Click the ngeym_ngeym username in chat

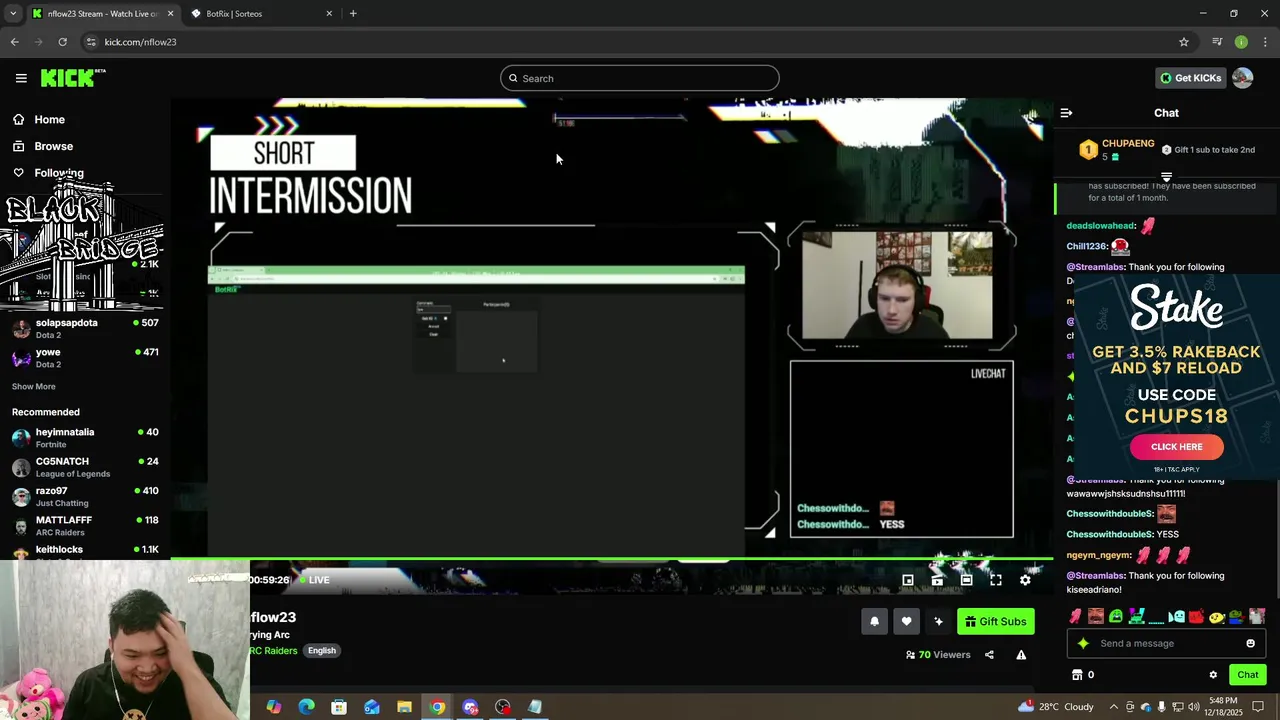pyautogui.click(x=1099, y=555)
